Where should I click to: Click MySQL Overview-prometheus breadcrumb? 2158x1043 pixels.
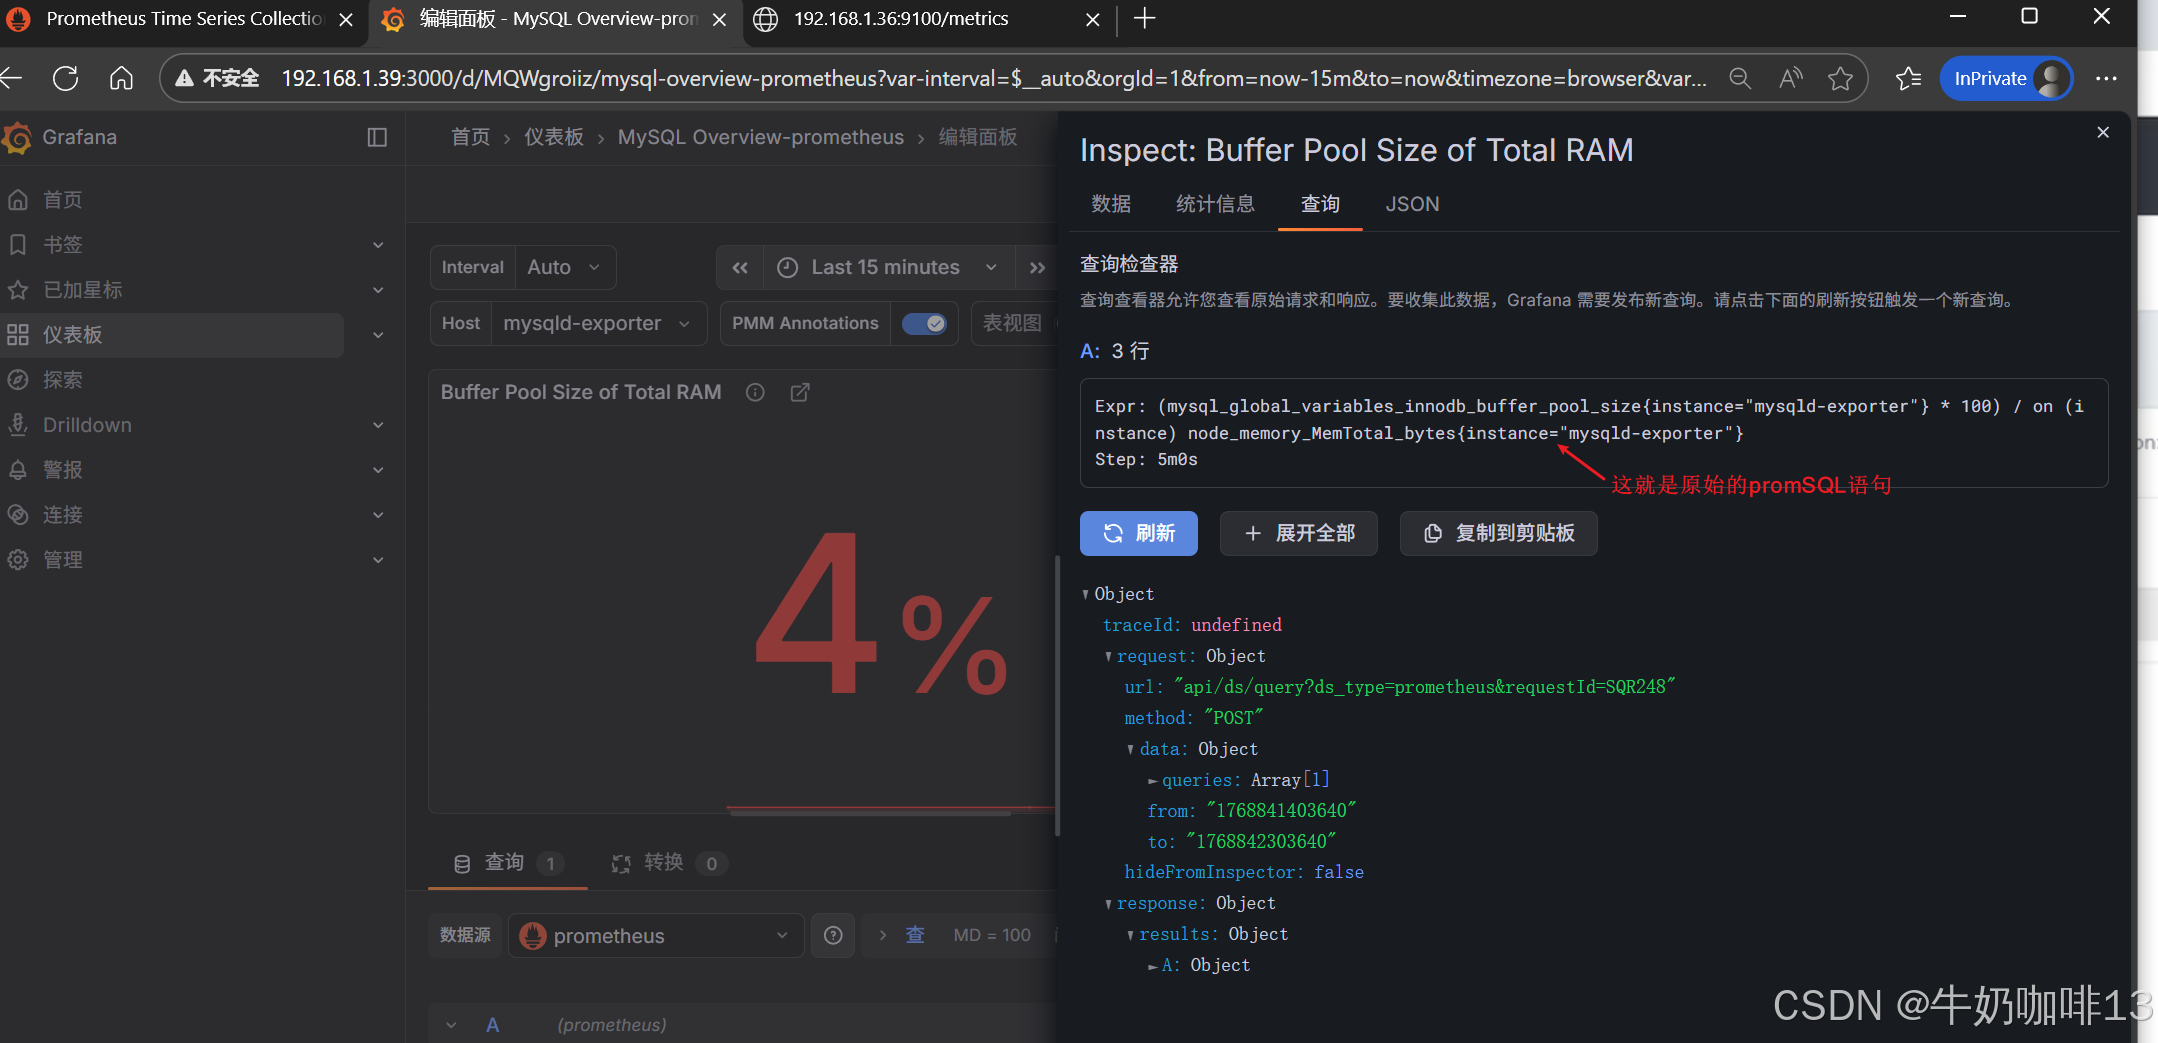click(x=760, y=137)
